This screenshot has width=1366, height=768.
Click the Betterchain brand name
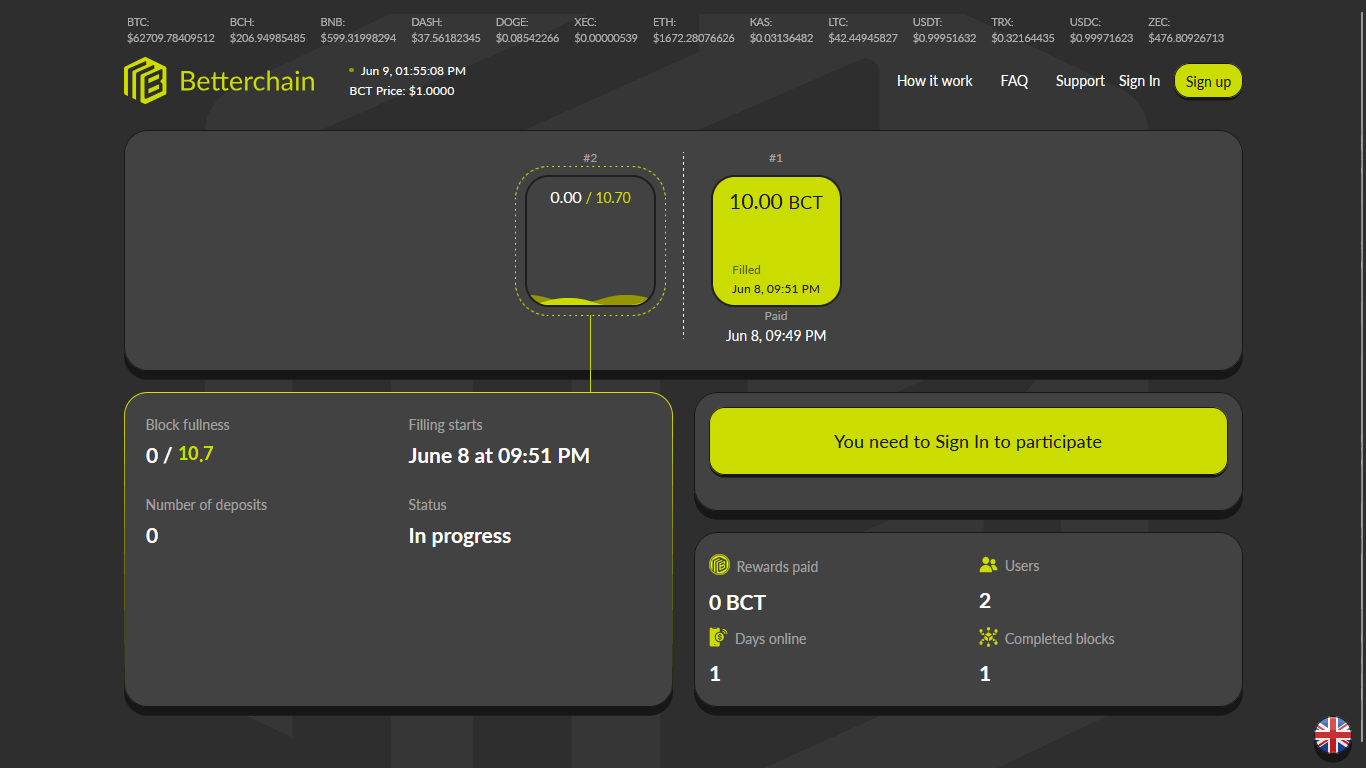(x=247, y=81)
